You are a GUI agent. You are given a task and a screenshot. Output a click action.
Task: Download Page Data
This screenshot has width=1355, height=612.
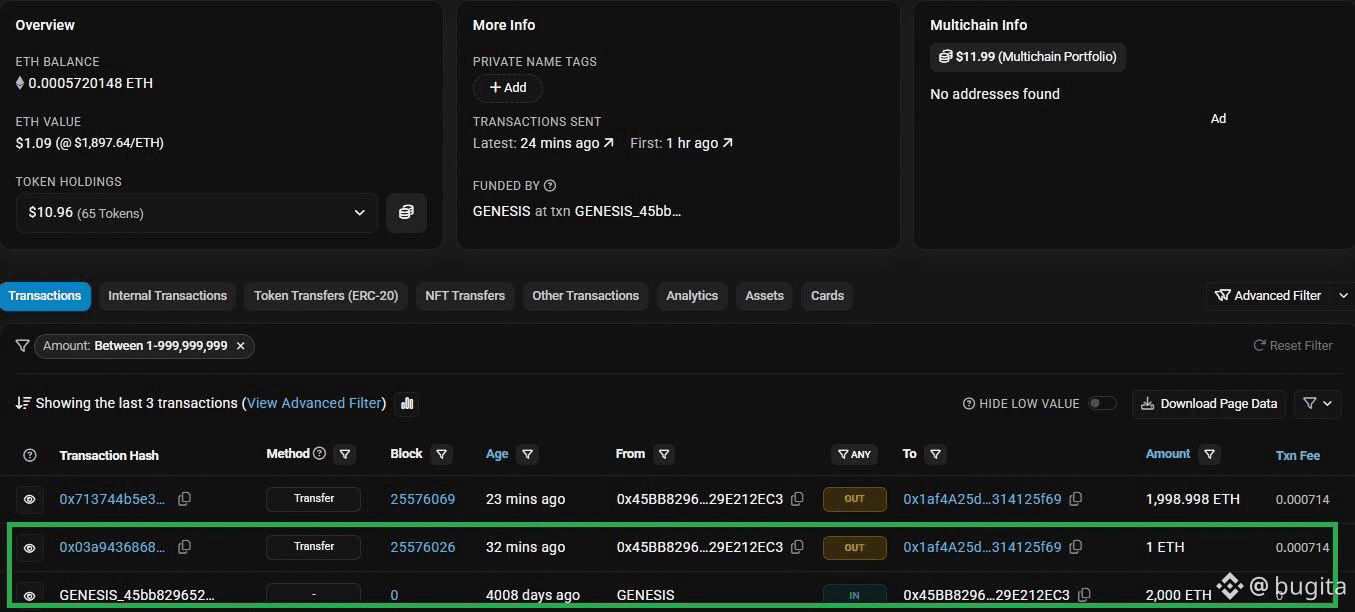pos(1209,404)
